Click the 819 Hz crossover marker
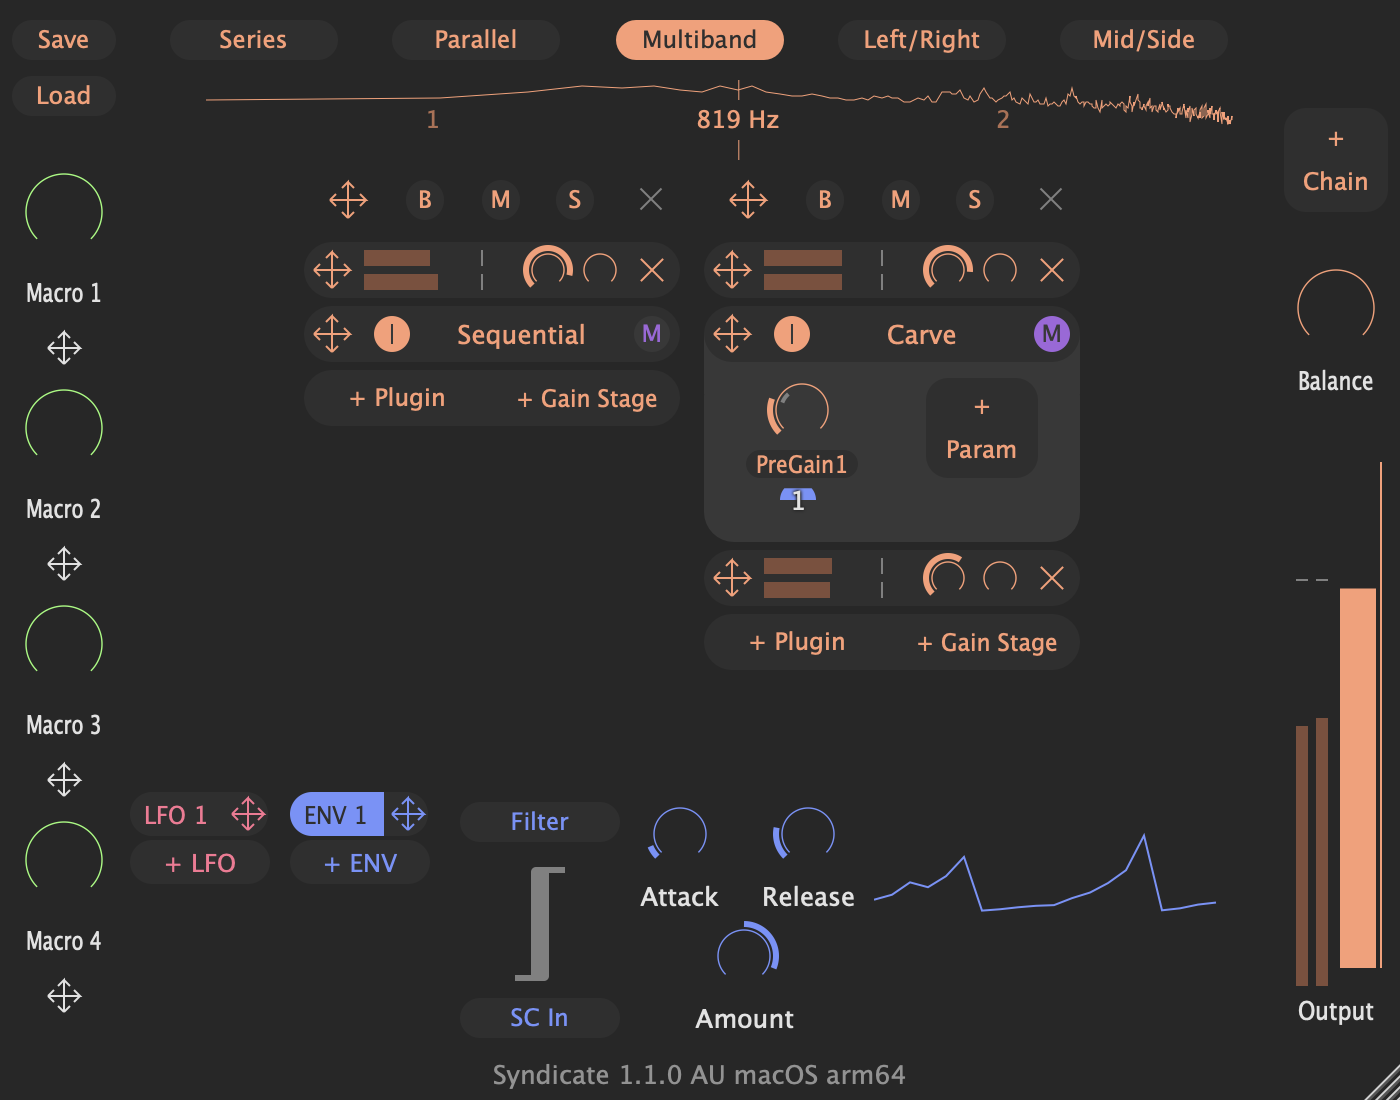Image resolution: width=1400 pixels, height=1100 pixels. click(738, 119)
